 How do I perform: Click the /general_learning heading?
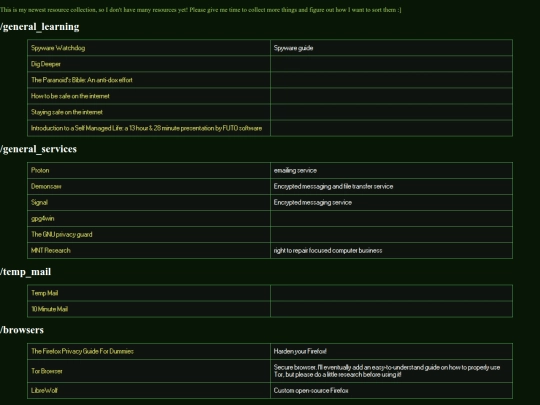point(40,27)
